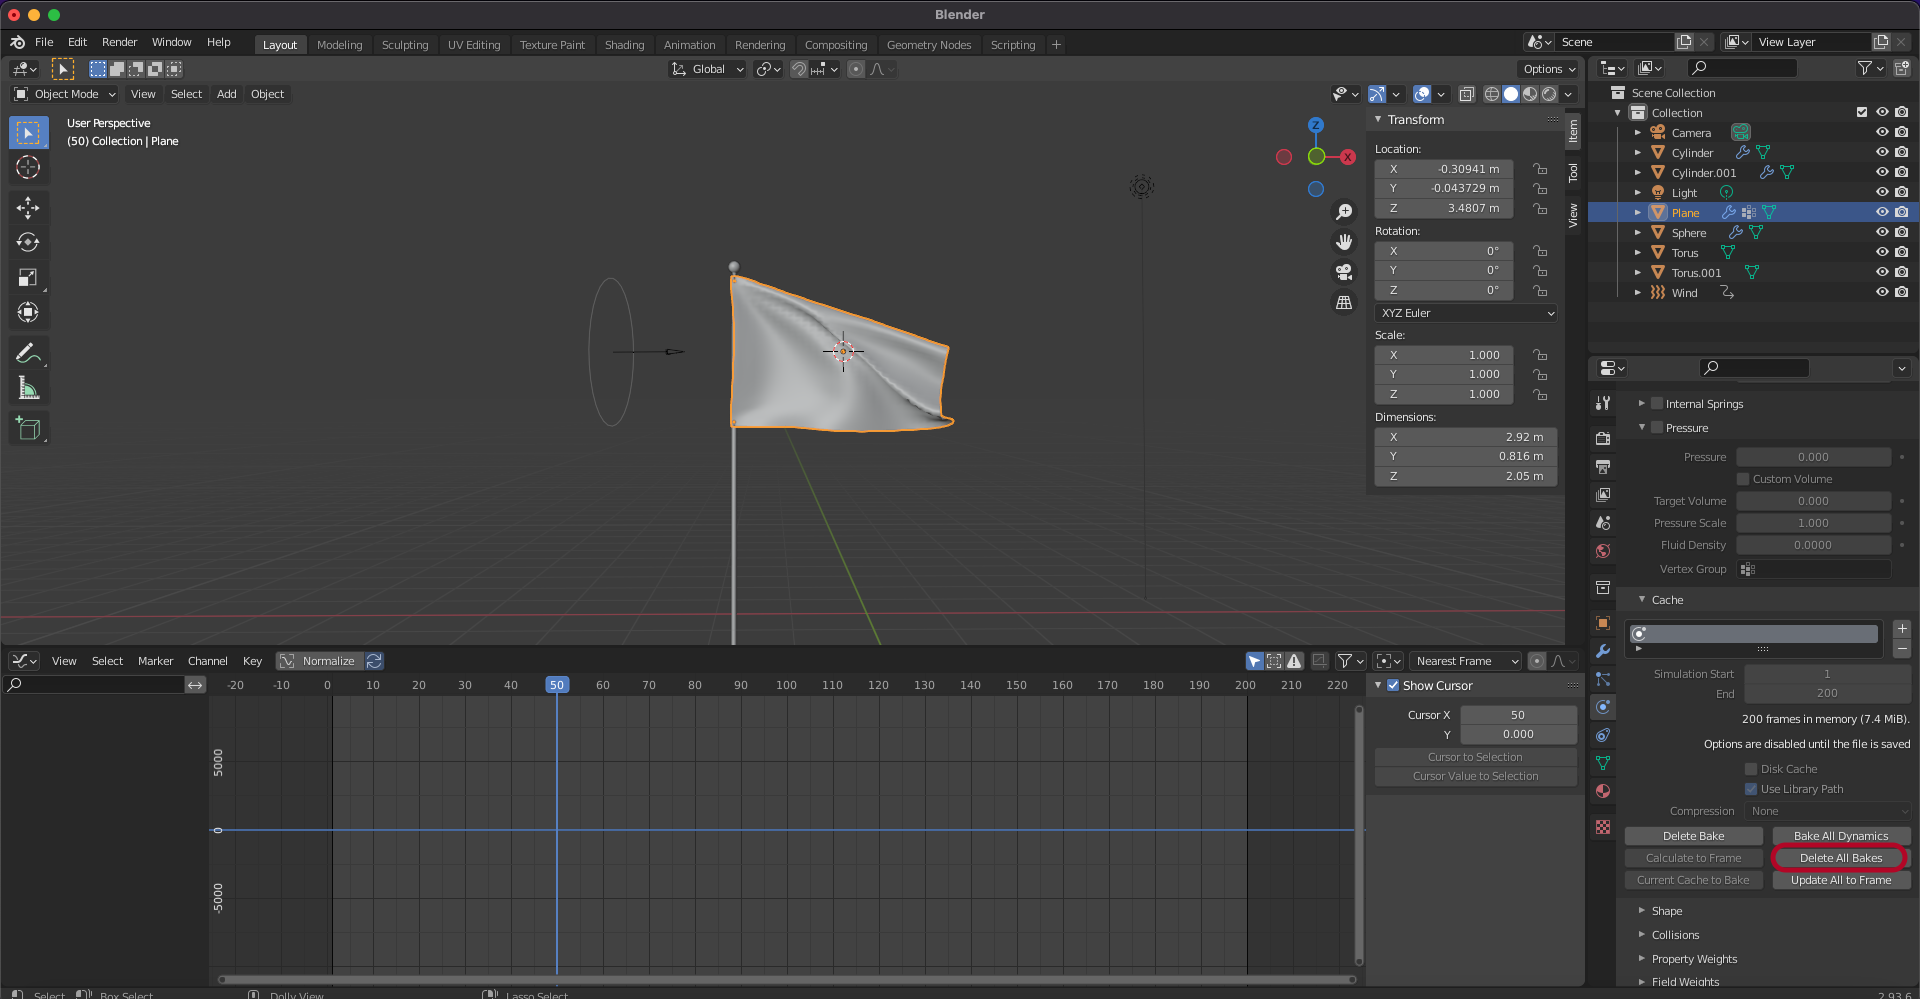
Task: Open the Render menu
Action: point(119,42)
